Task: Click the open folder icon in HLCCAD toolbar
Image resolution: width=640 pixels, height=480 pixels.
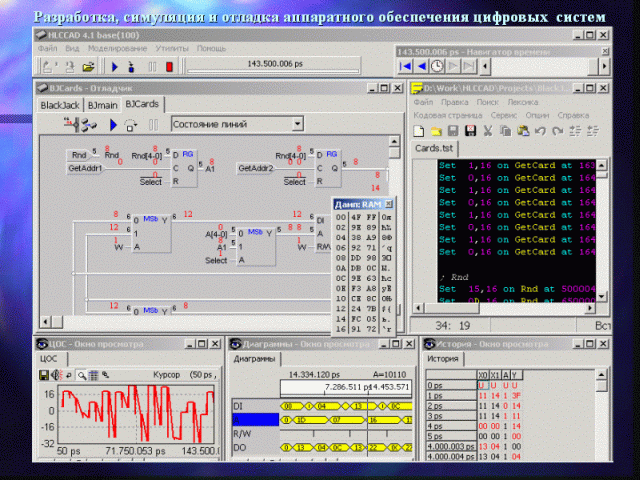Action: click(x=88, y=67)
